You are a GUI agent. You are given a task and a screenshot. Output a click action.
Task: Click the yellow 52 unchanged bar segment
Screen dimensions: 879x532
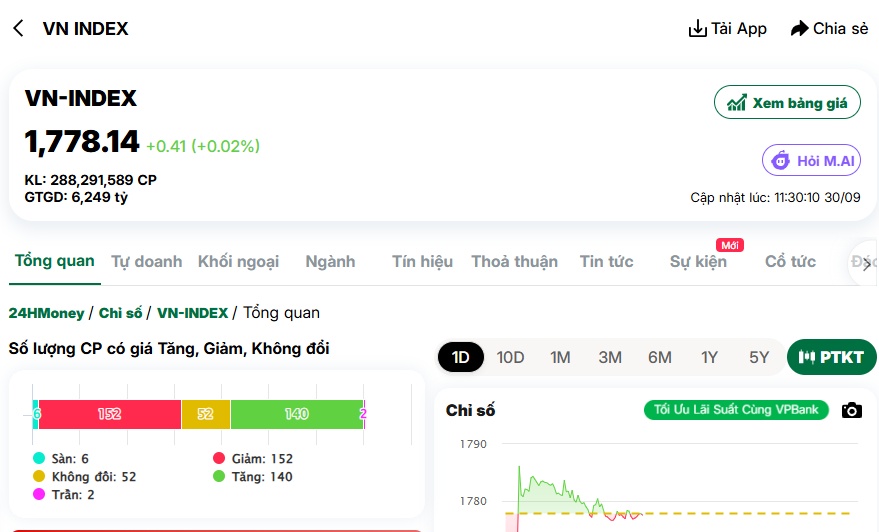206,414
